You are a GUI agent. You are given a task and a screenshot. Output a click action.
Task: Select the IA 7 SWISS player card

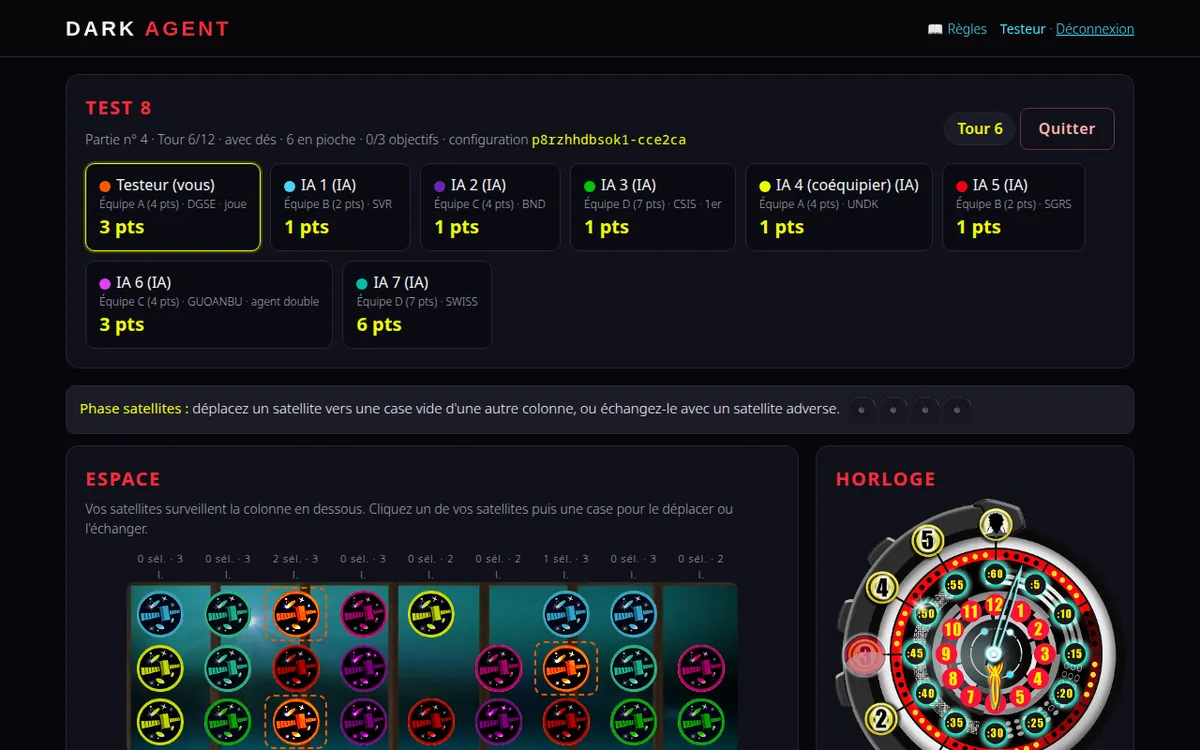click(417, 305)
